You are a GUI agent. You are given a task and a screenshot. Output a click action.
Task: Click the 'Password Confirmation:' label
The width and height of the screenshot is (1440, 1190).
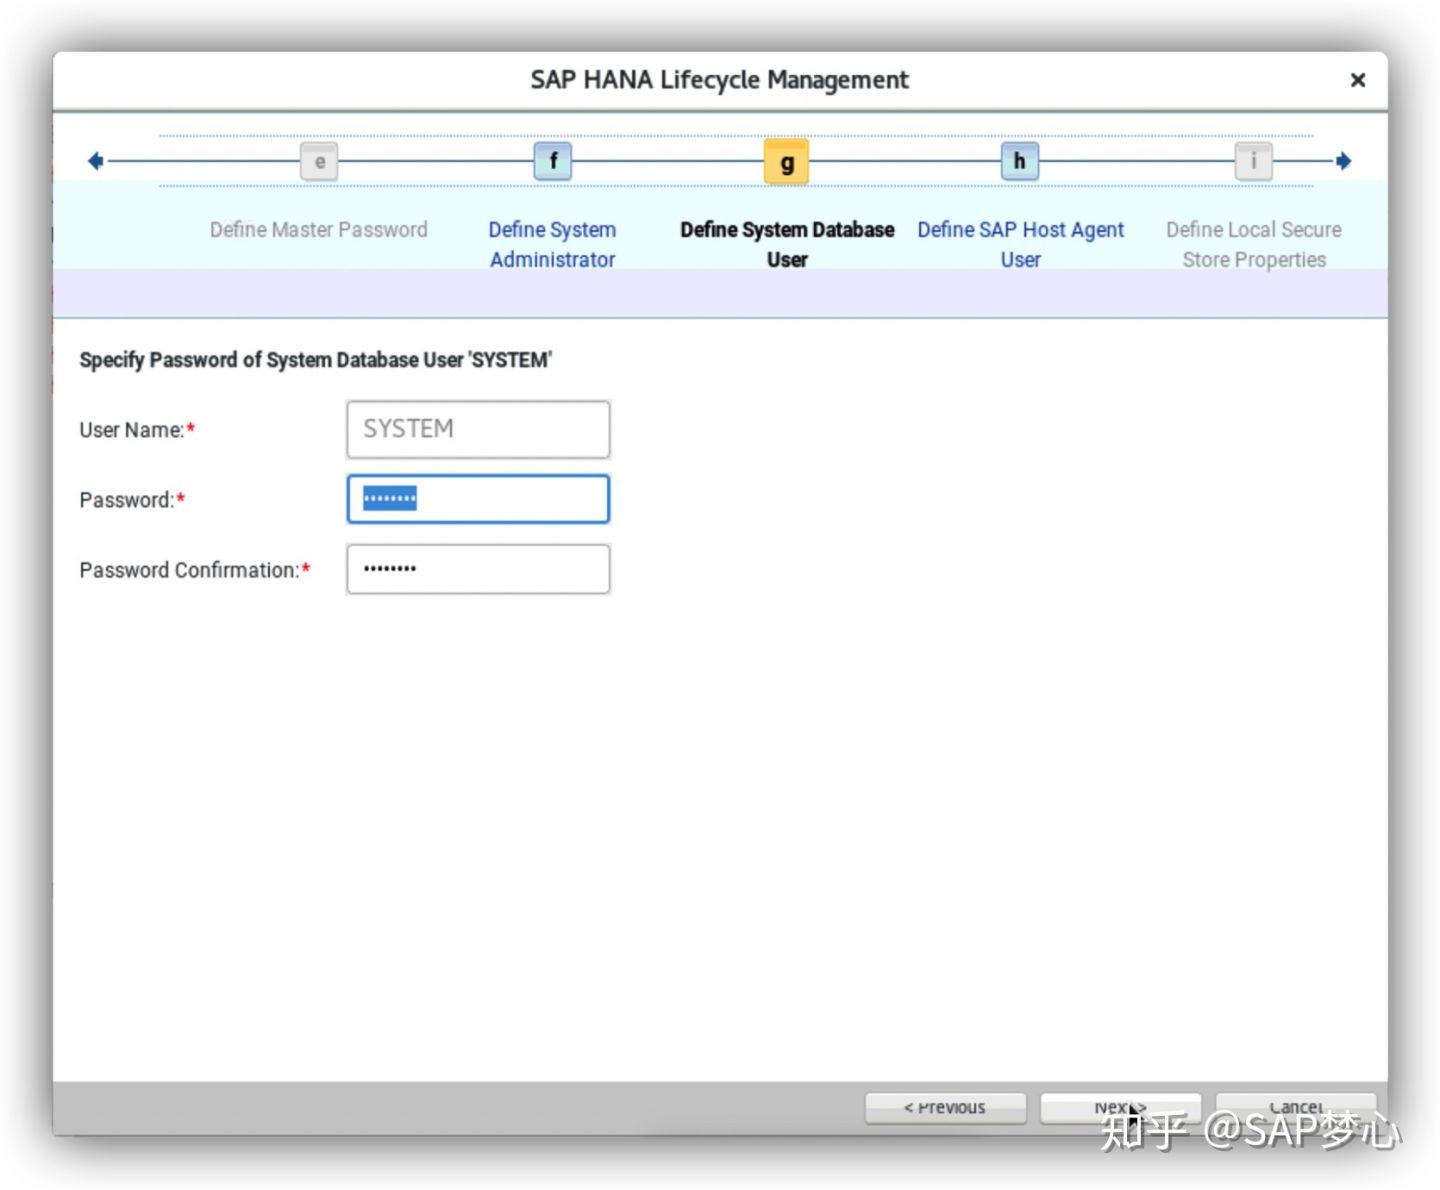[x=195, y=570]
